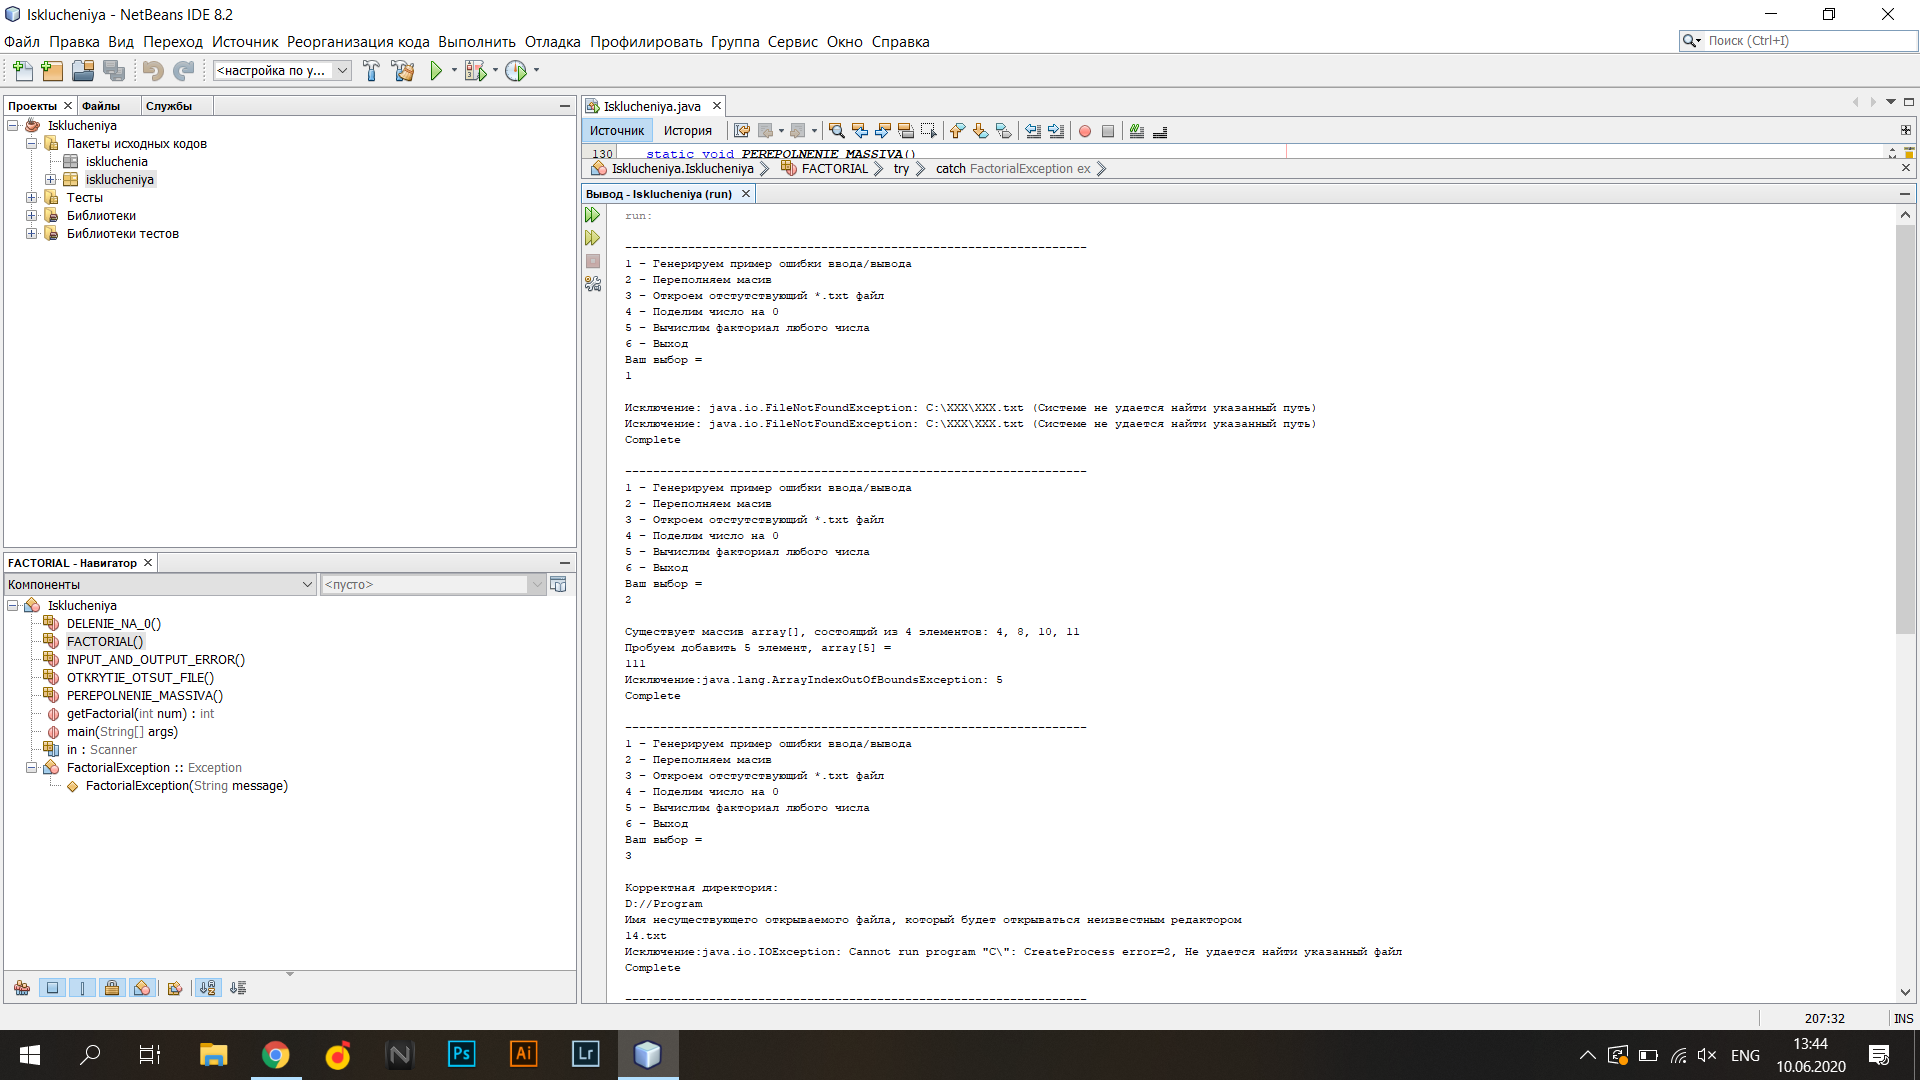Switch to История editor view
The width and height of the screenshot is (1920, 1080).
point(688,131)
